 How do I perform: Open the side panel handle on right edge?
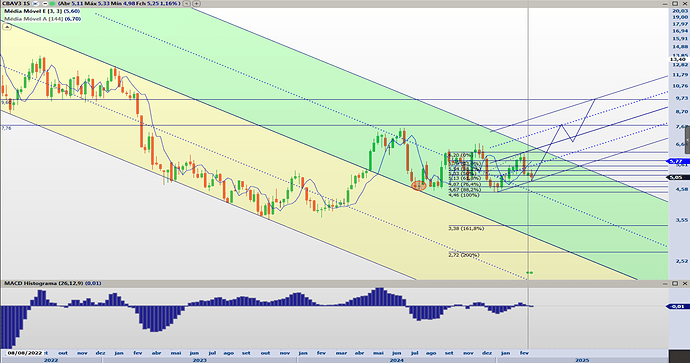point(688,139)
